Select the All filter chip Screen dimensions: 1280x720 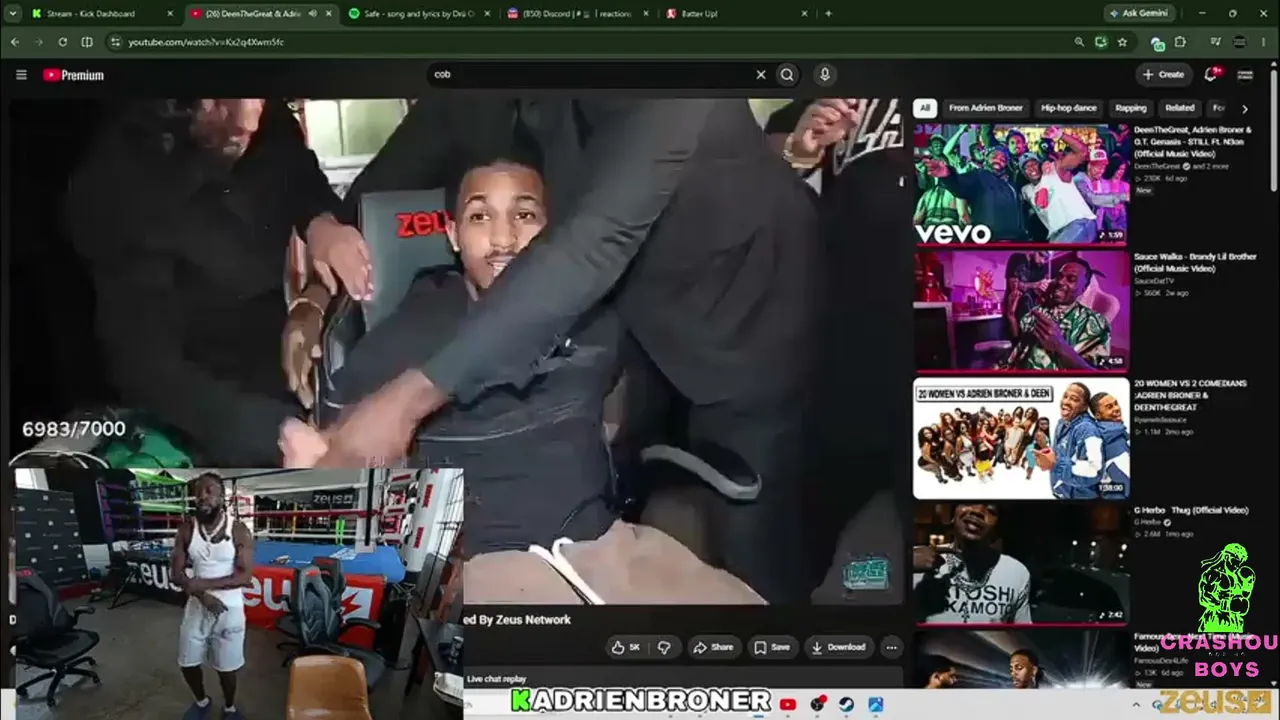925,108
